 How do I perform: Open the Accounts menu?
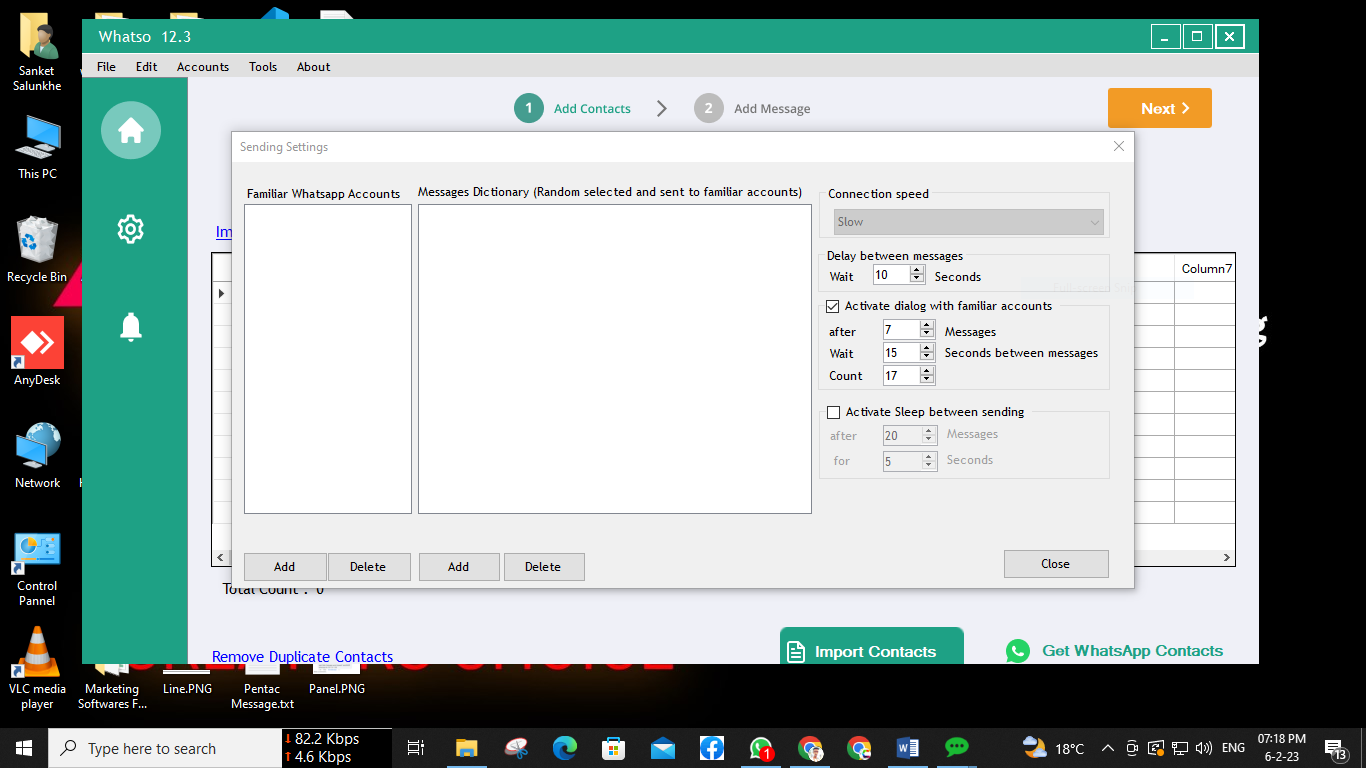[203, 67]
